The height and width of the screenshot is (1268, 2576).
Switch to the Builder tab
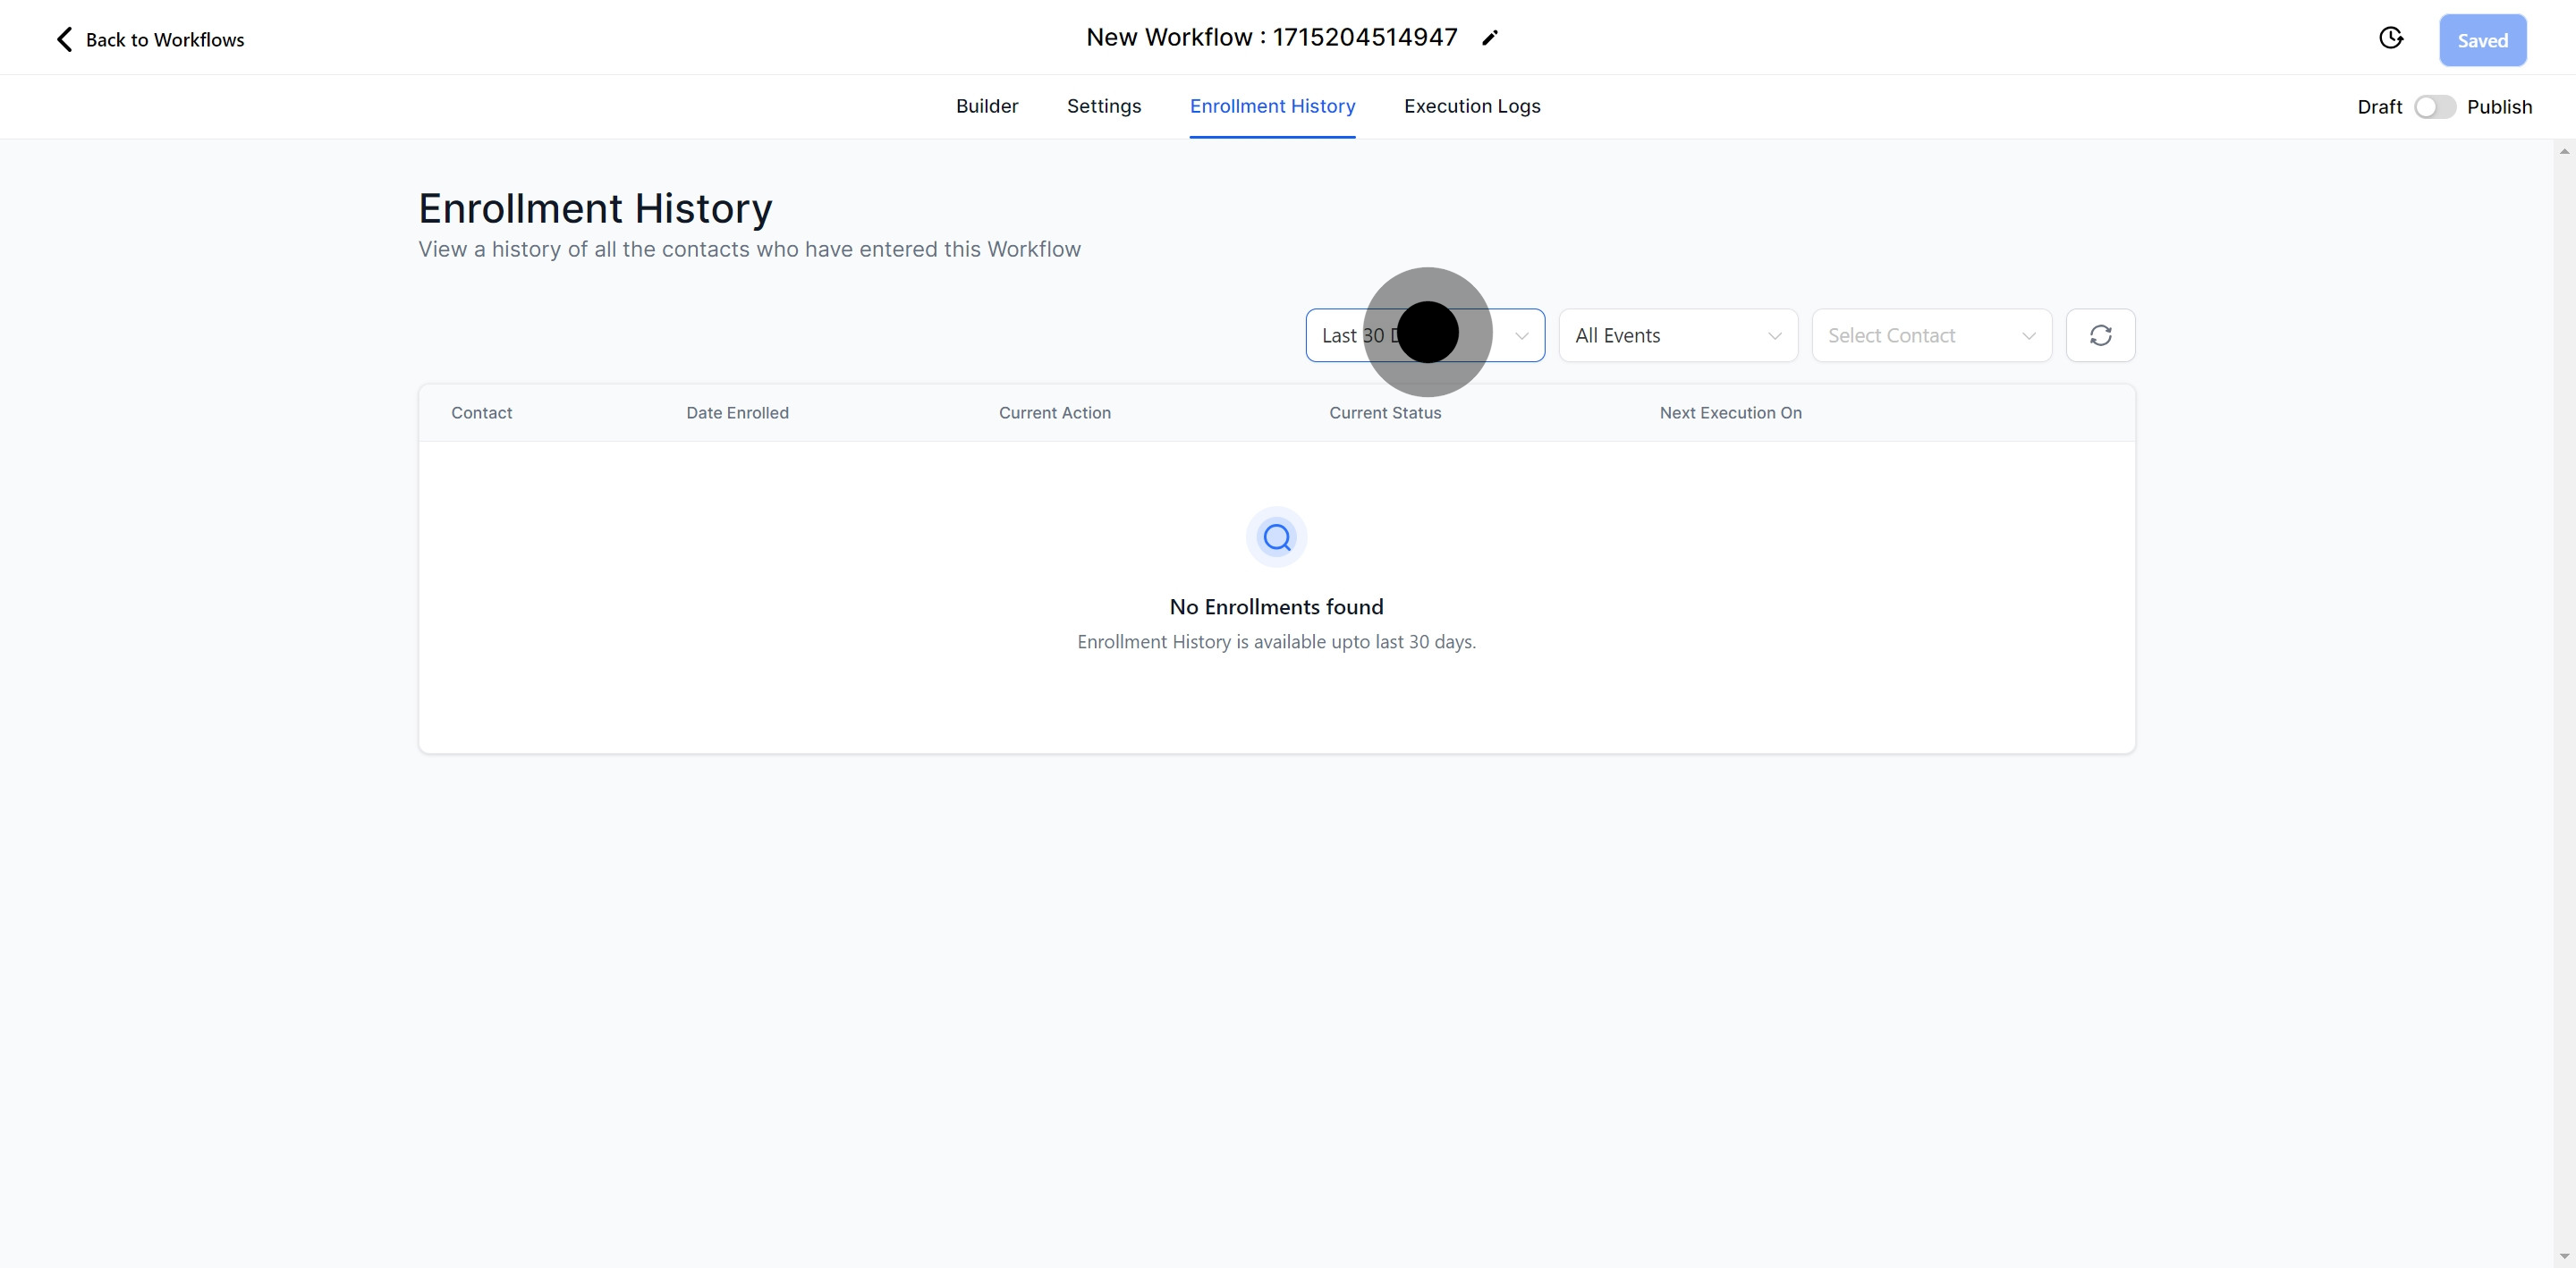coord(986,106)
